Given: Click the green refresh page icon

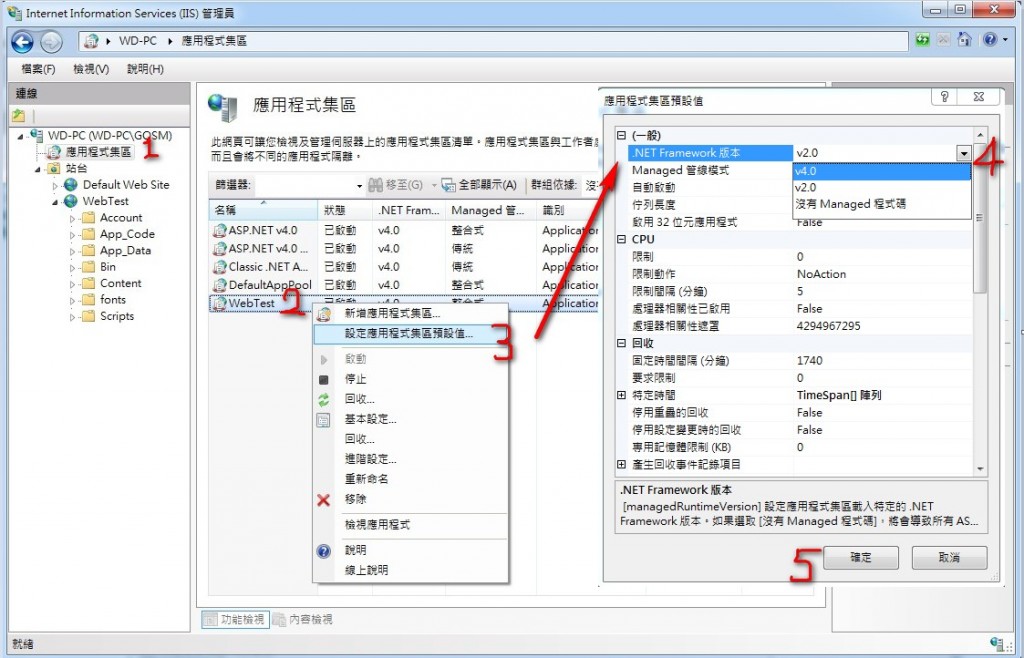Looking at the screenshot, I should [922, 40].
